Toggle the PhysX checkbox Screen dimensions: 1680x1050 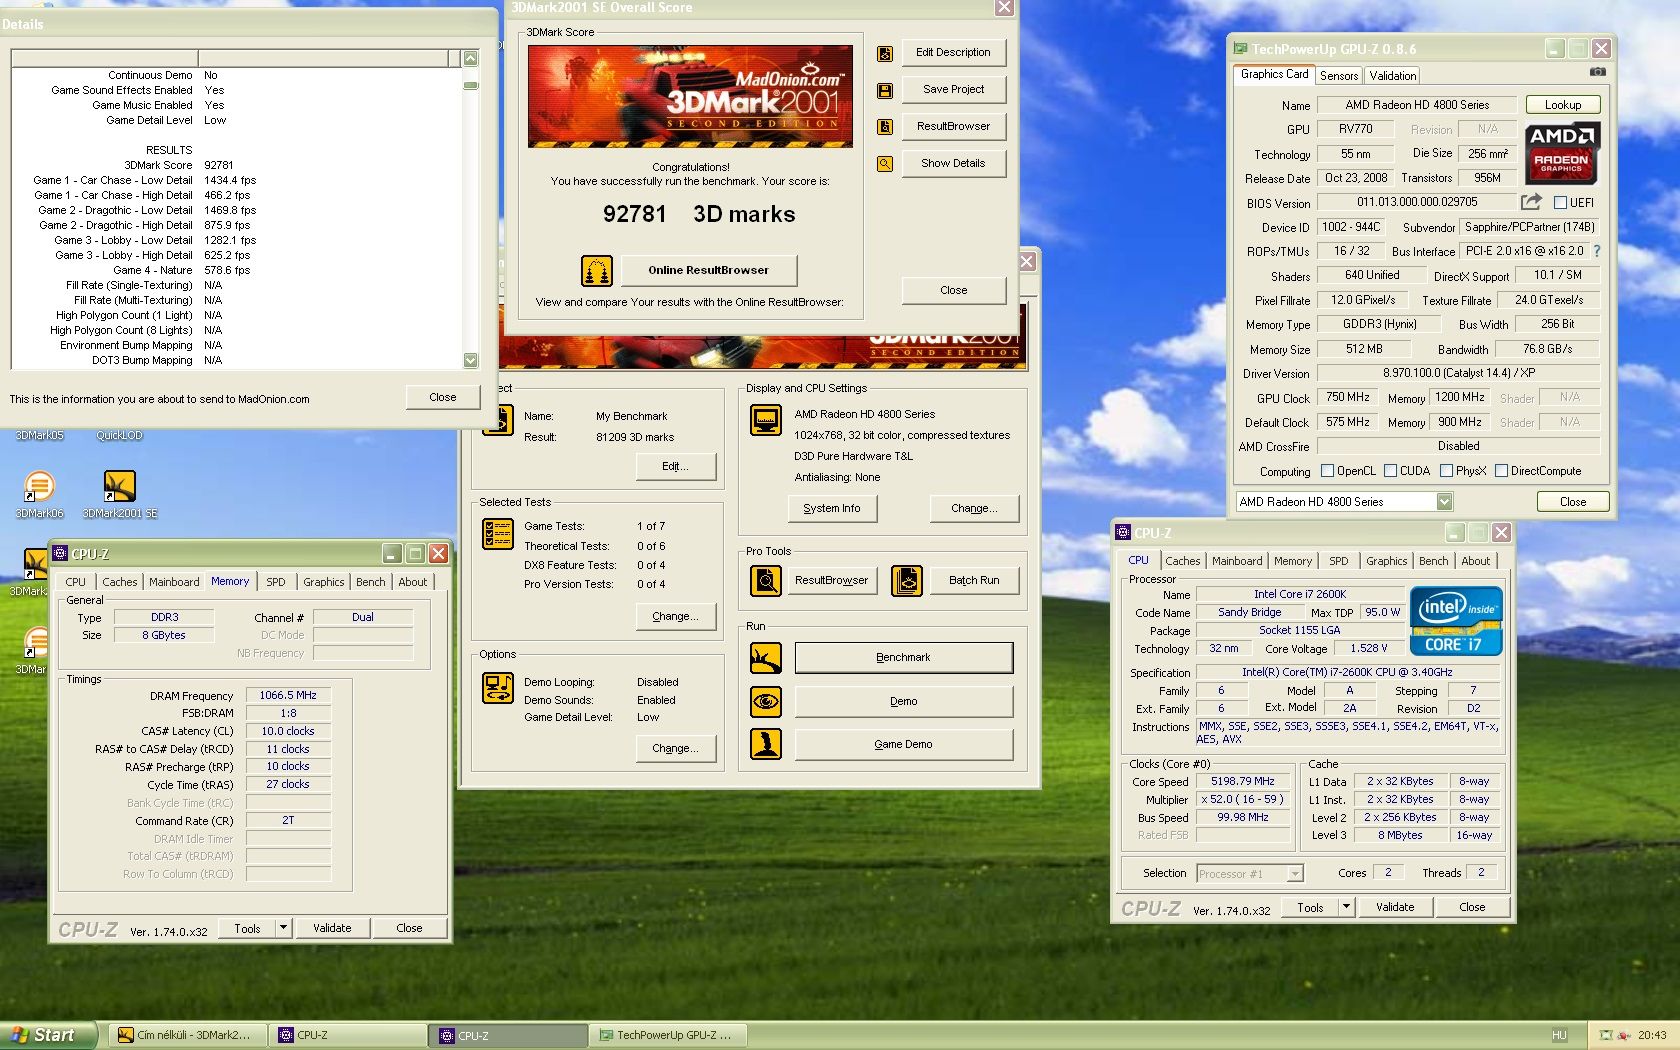[1446, 471]
